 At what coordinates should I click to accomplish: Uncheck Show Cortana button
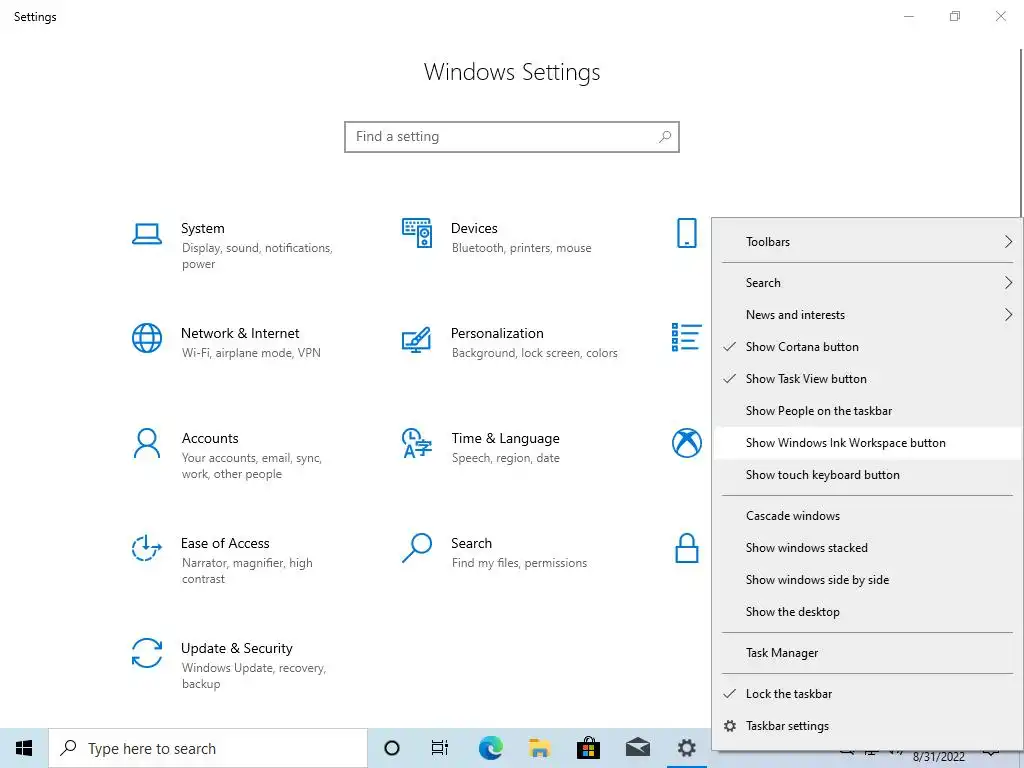point(867,347)
